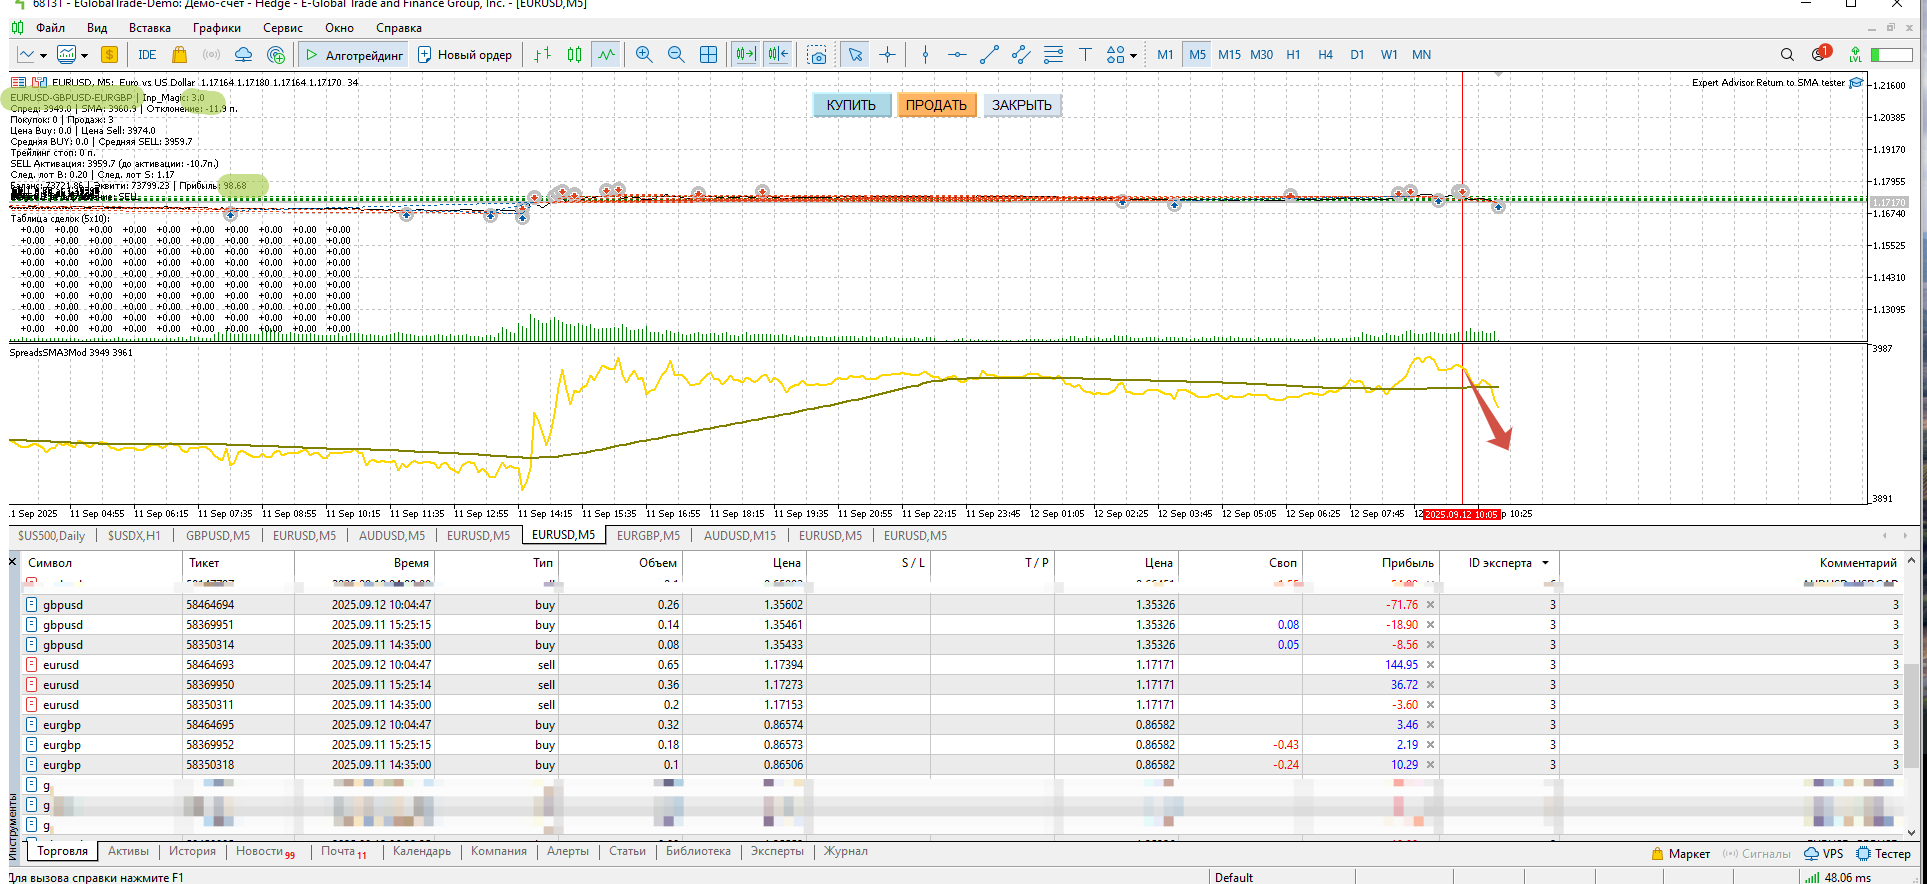The image size is (1927, 884).
Task: Toggle Algo Trading button
Action: [354, 55]
